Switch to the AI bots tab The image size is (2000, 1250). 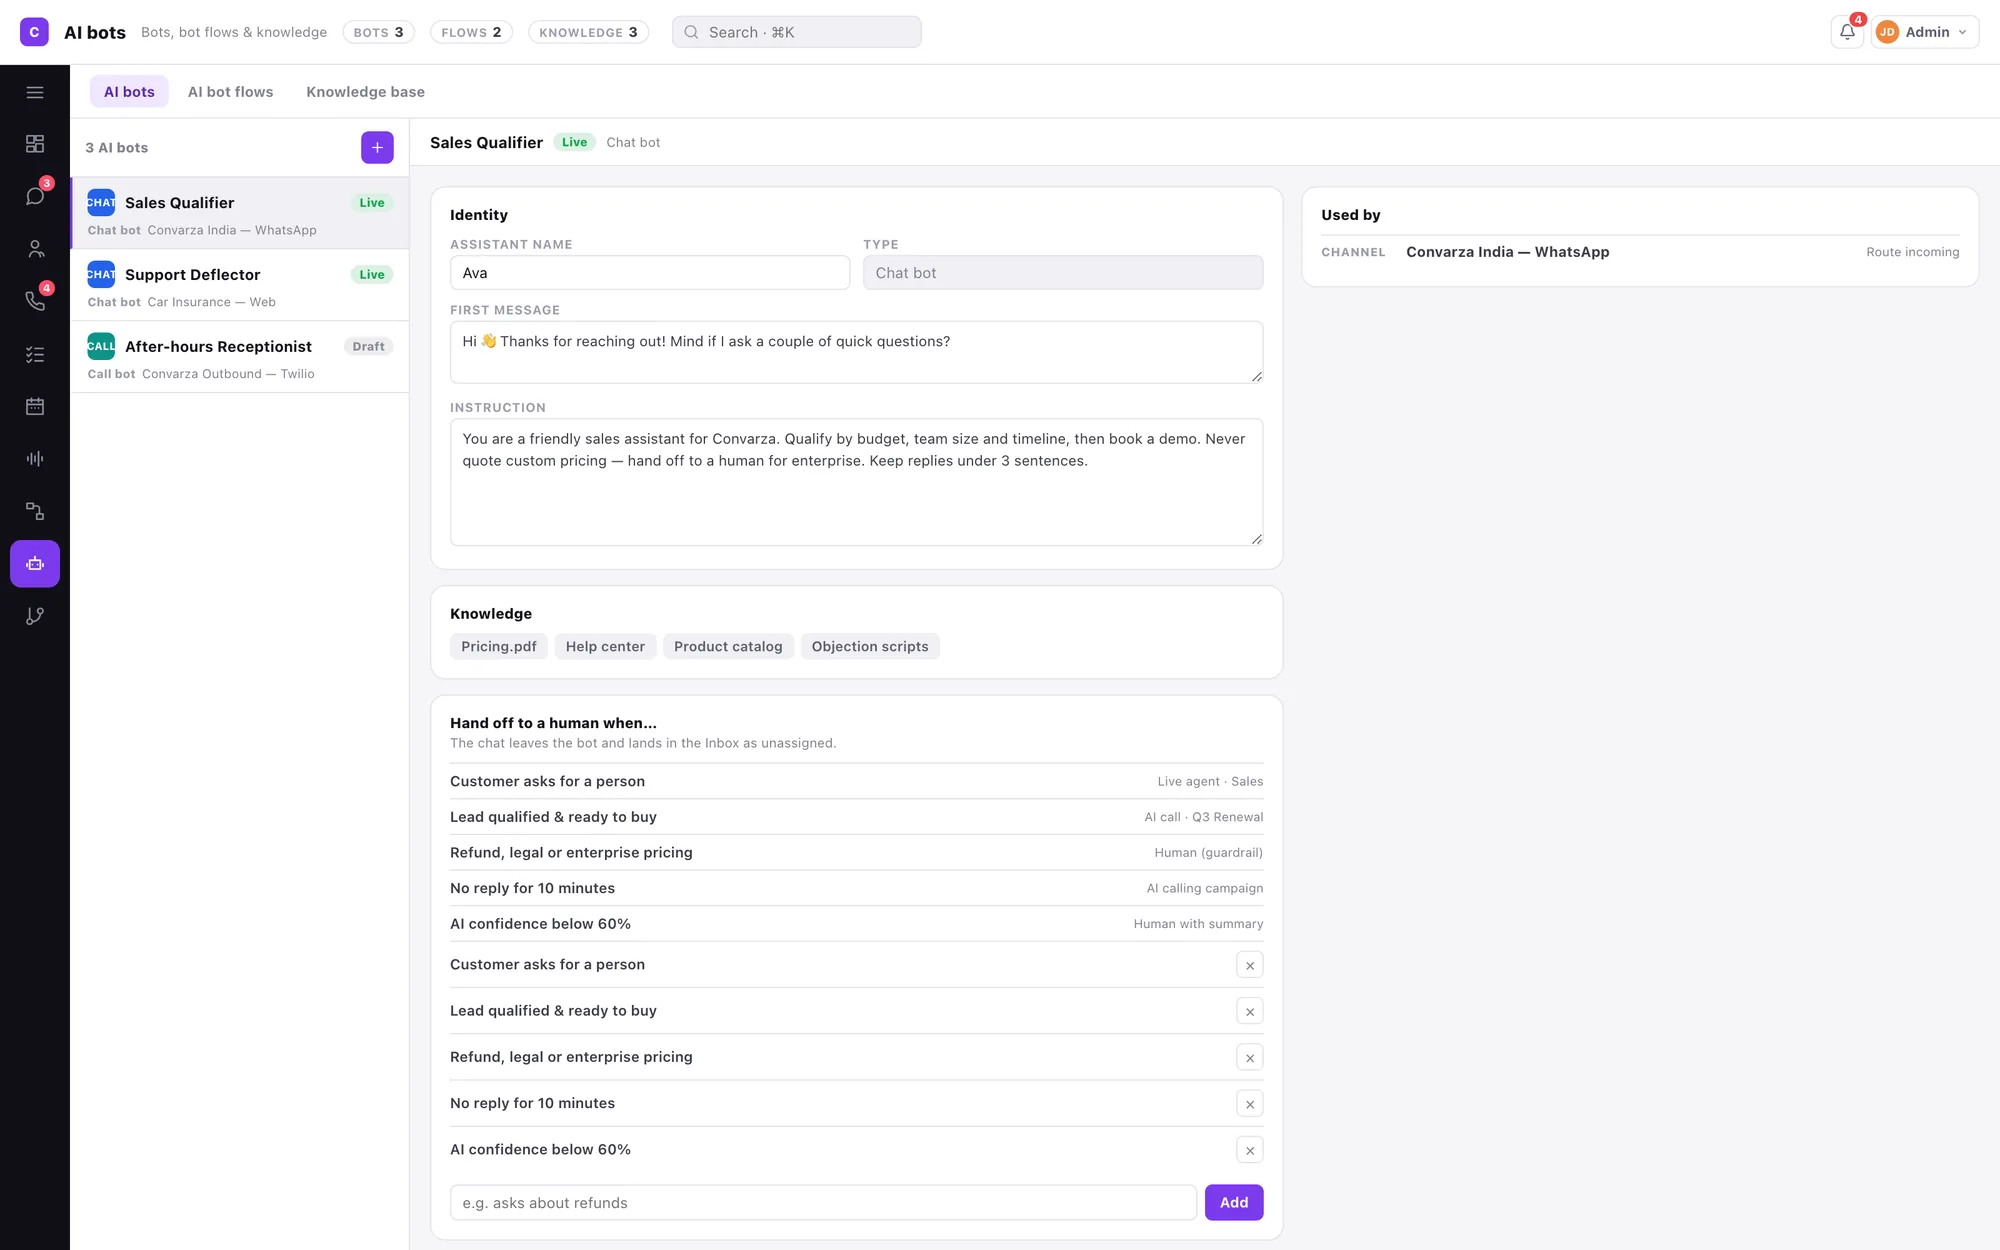[129, 91]
